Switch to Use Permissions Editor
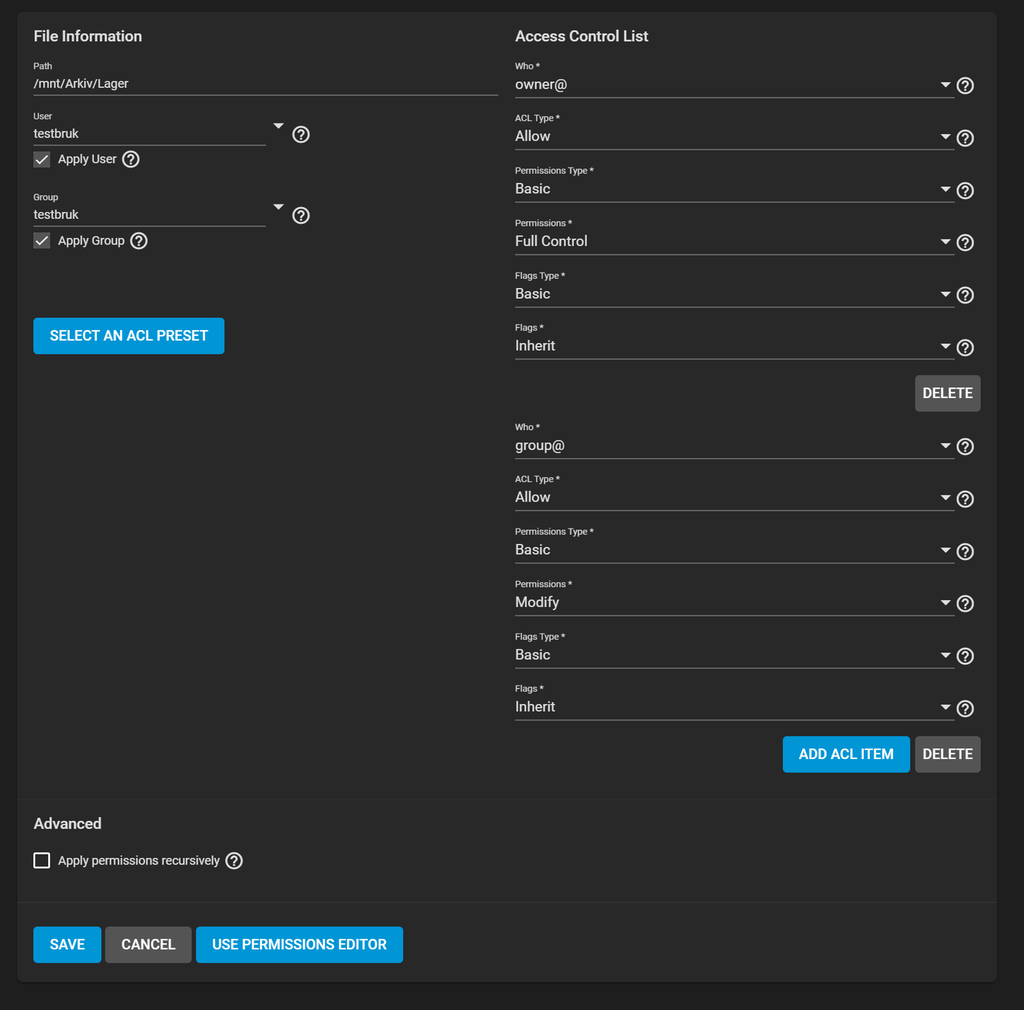The height and width of the screenshot is (1010, 1024). [299, 945]
